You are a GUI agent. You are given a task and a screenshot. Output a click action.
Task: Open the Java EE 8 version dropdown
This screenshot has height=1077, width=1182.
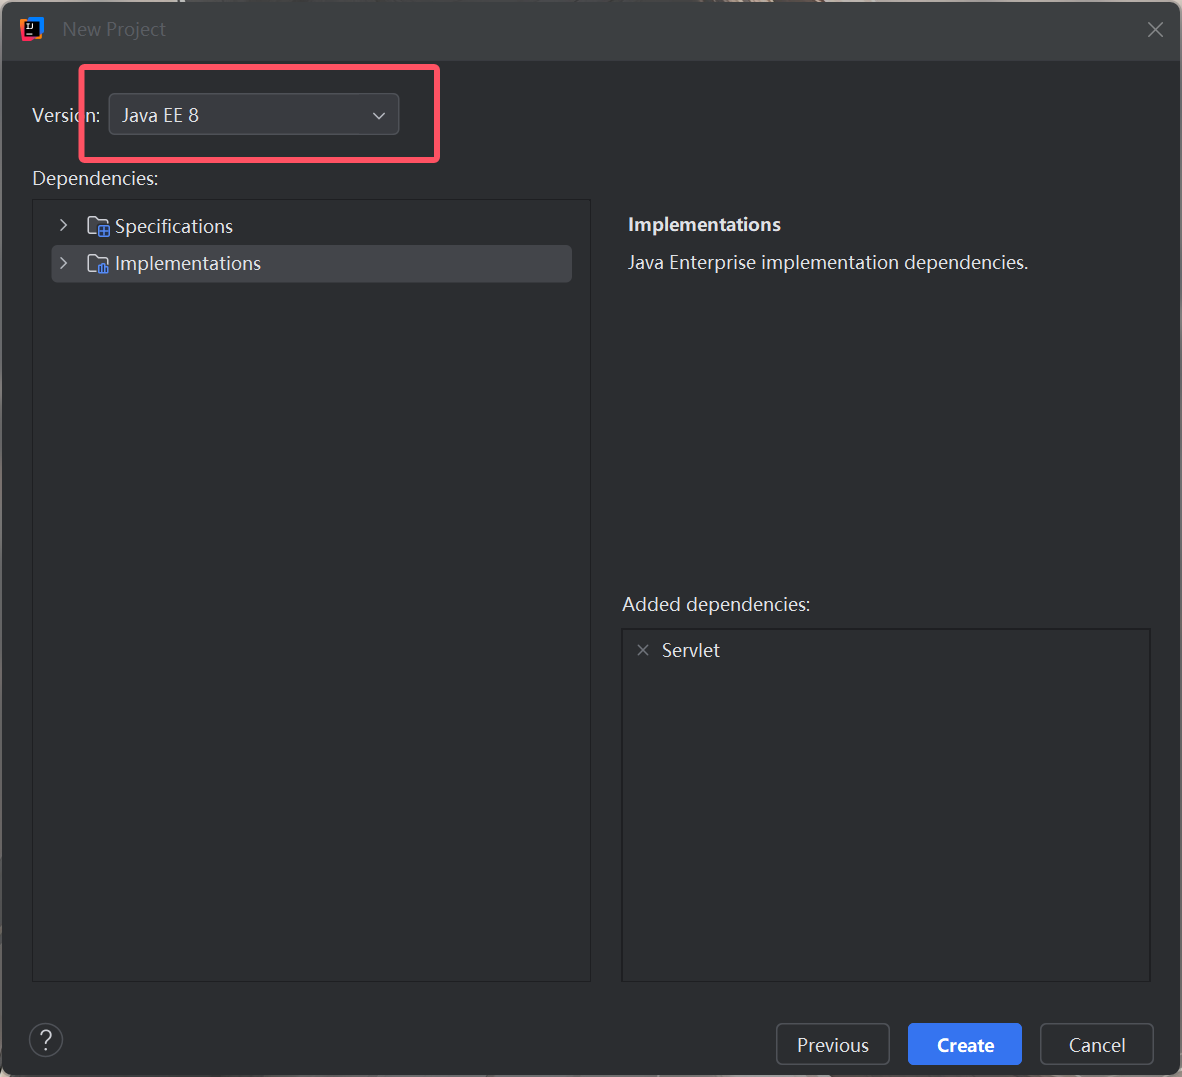pos(253,115)
